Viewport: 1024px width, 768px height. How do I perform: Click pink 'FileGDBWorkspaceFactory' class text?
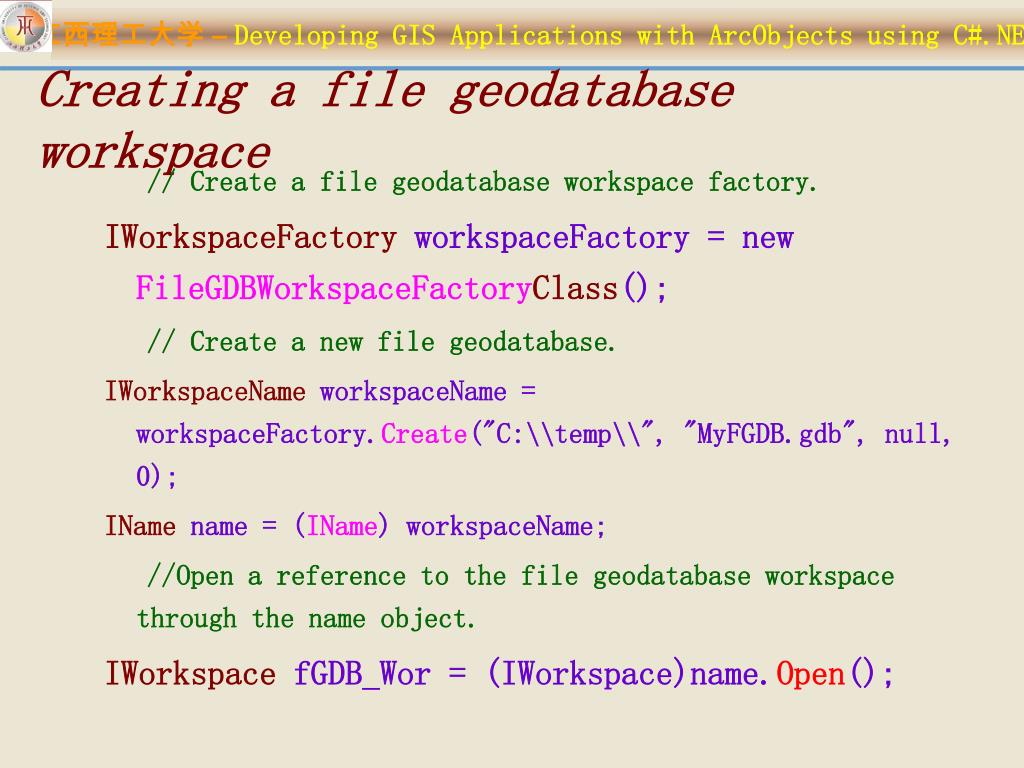[x=333, y=288]
